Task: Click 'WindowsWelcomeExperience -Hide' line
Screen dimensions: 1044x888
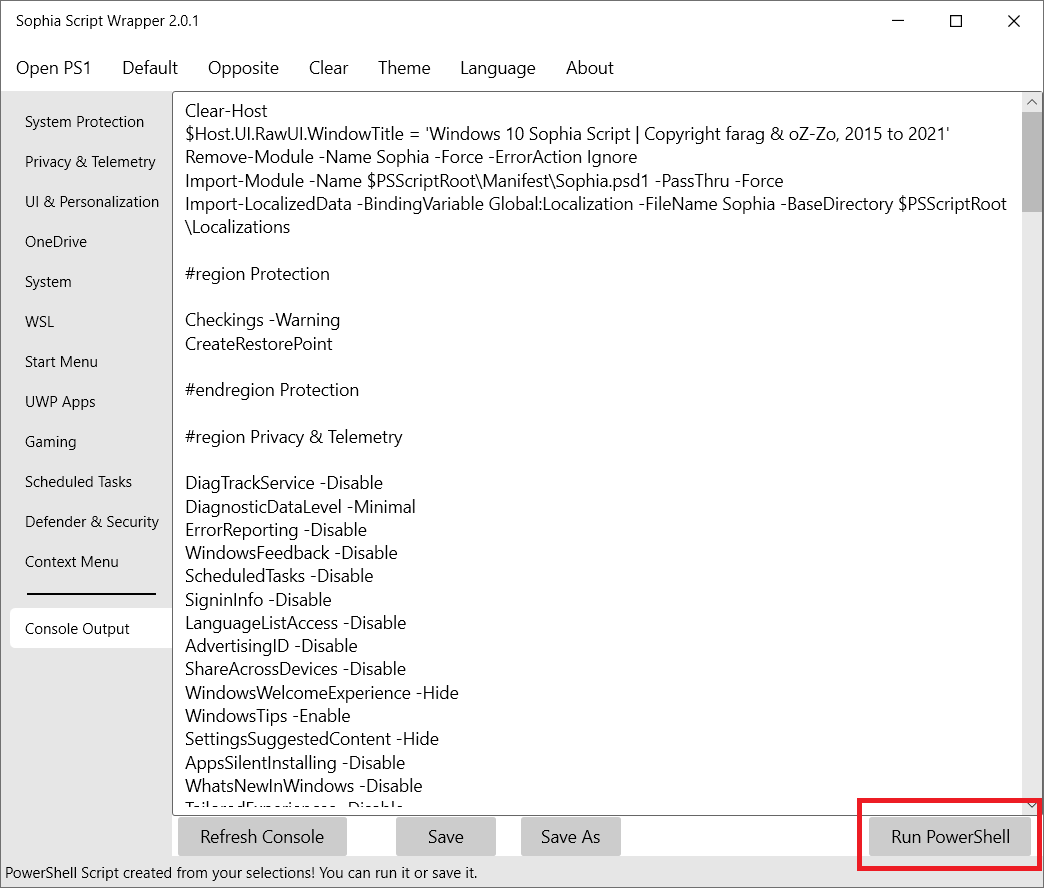Action: 322,693
